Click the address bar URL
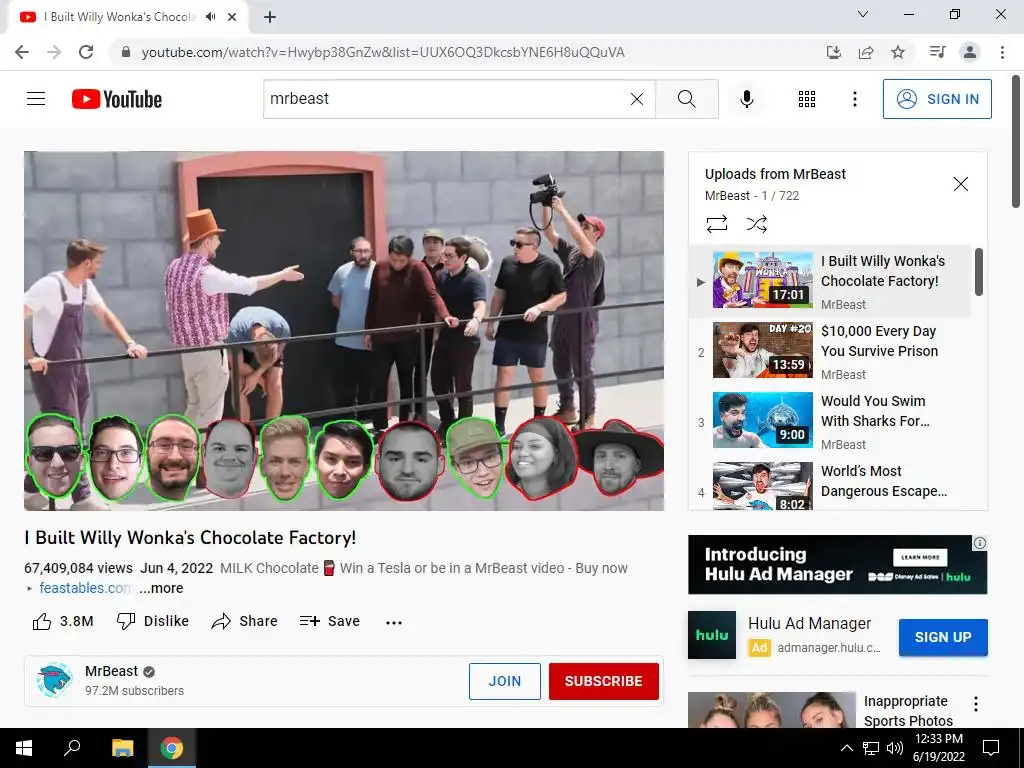This screenshot has width=1024, height=768. tap(383, 52)
